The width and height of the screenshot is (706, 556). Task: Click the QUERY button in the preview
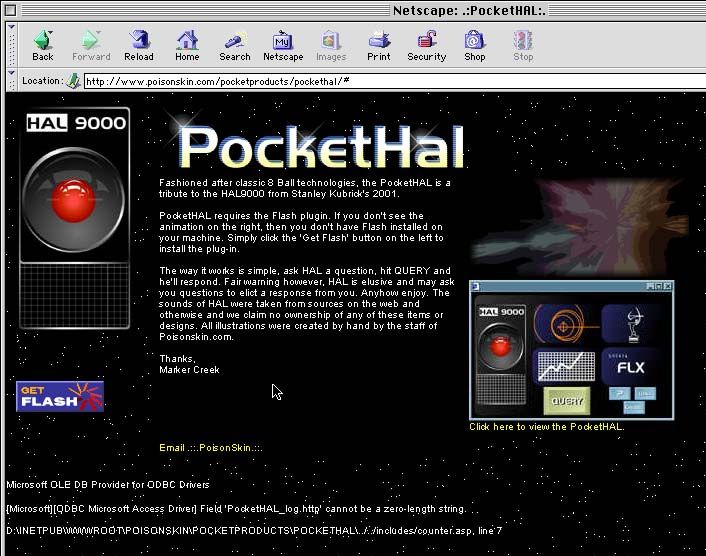click(567, 401)
